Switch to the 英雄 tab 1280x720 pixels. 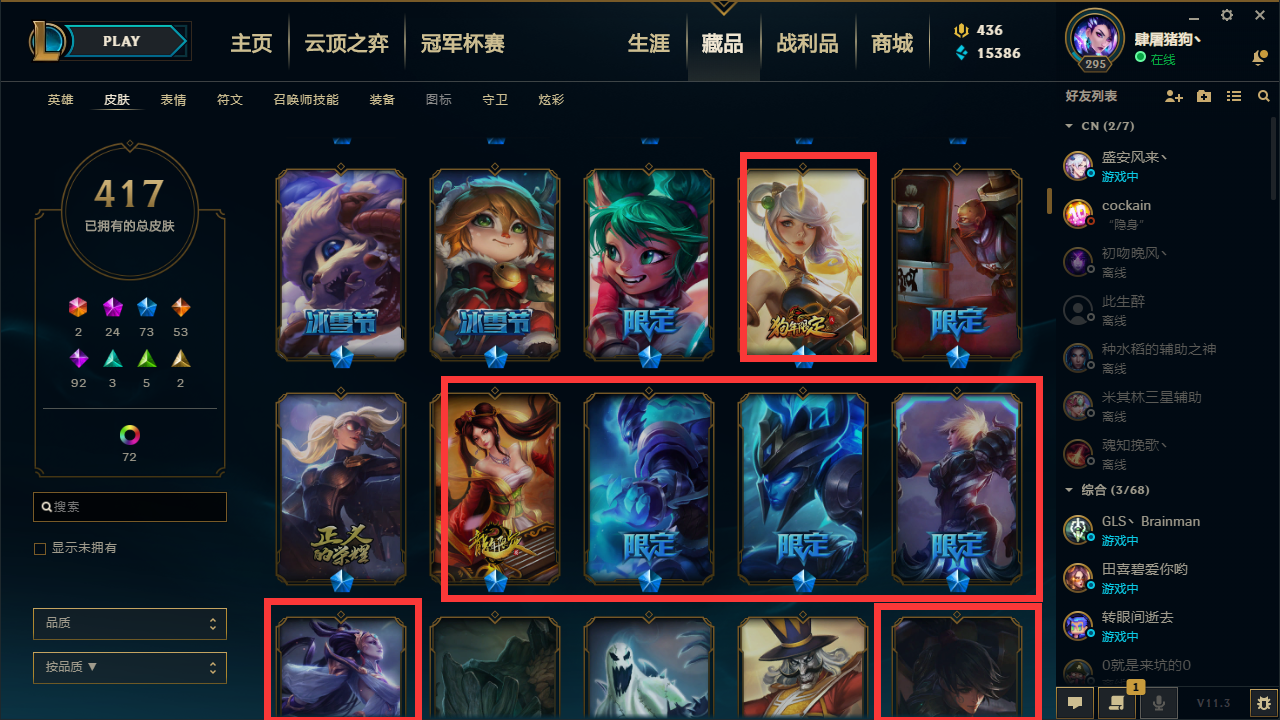tap(61, 100)
